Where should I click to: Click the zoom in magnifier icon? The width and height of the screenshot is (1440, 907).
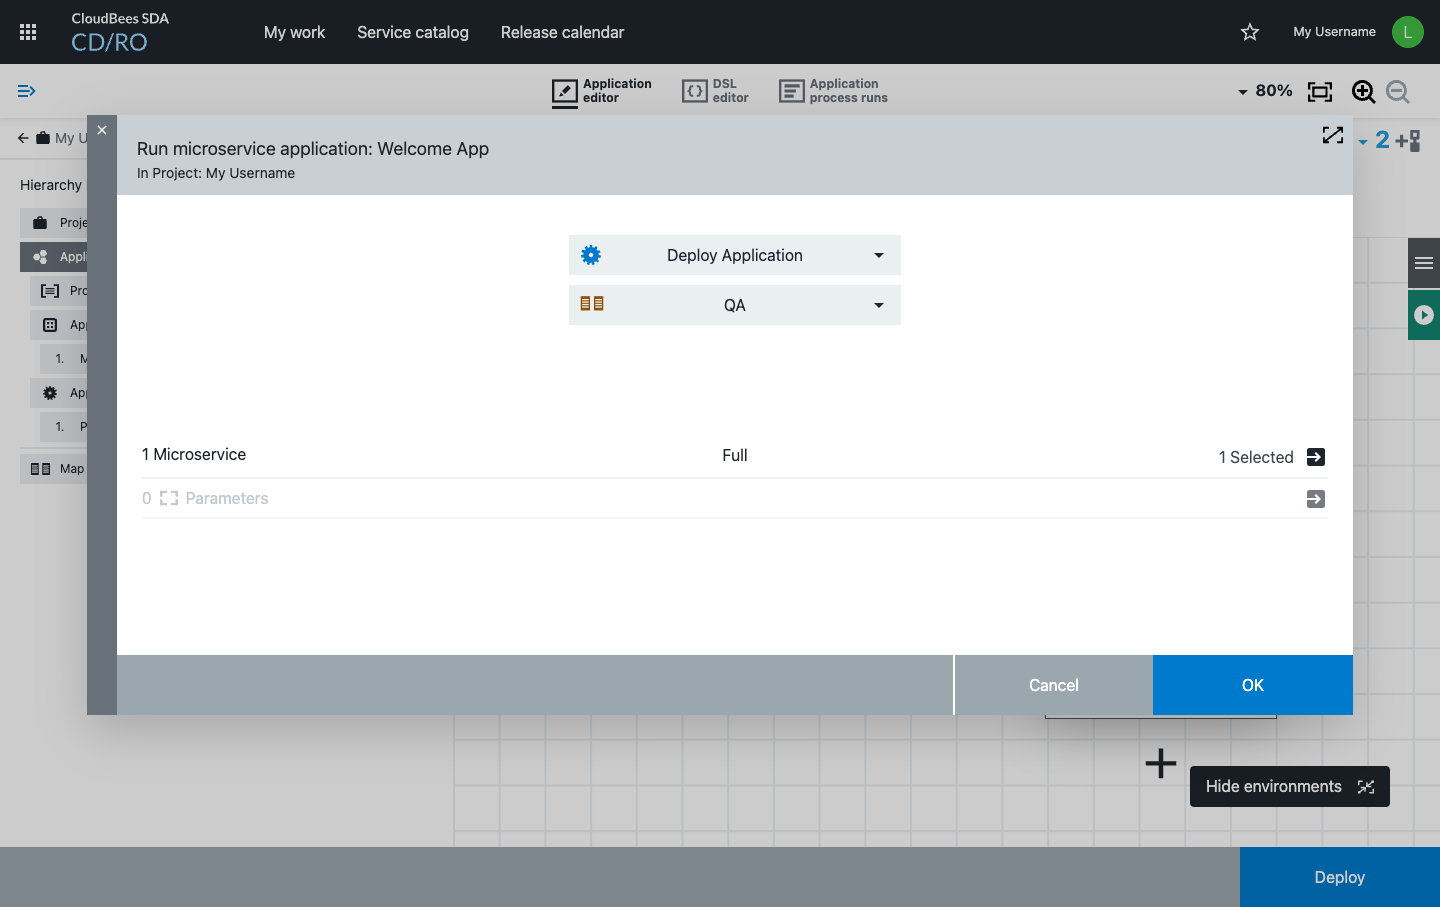pos(1363,92)
